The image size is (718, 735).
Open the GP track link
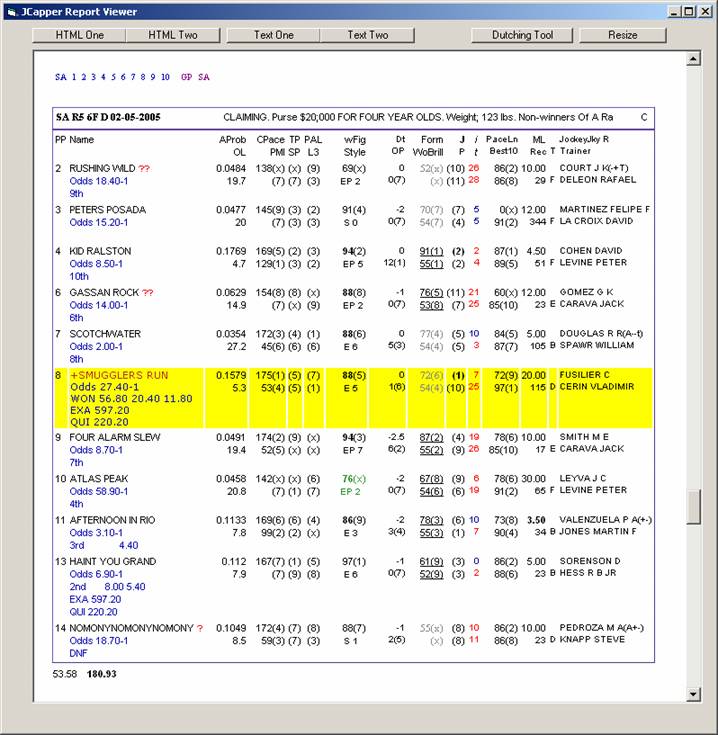[x=187, y=77]
